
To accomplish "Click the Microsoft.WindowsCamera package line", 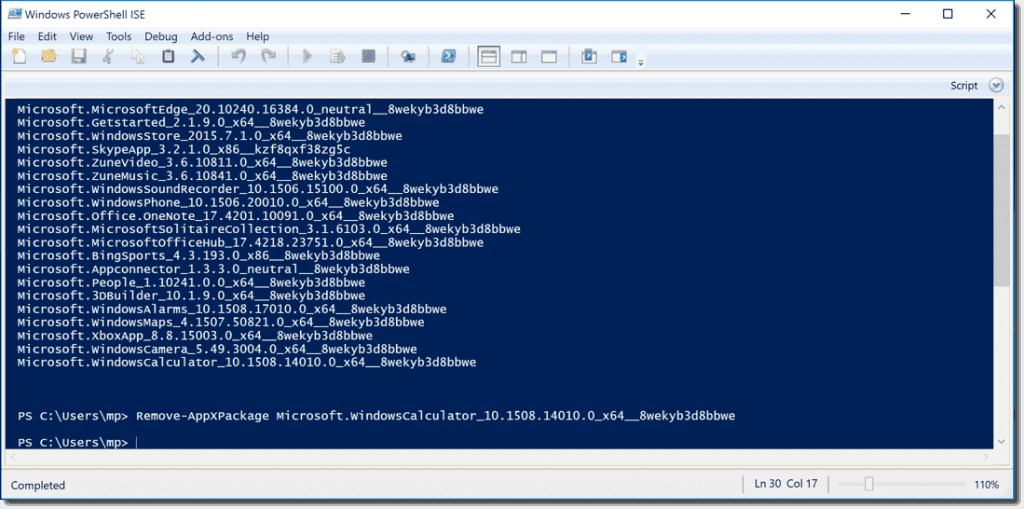I will [217, 348].
